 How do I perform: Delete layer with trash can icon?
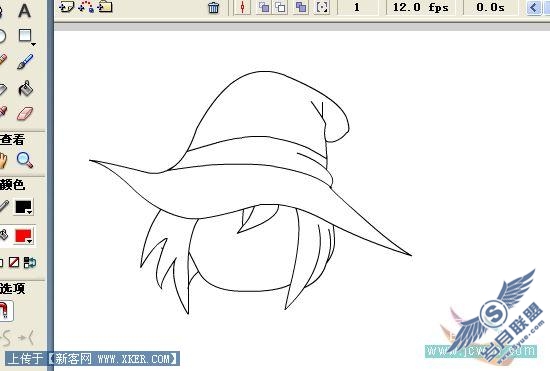(x=214, y=7)
